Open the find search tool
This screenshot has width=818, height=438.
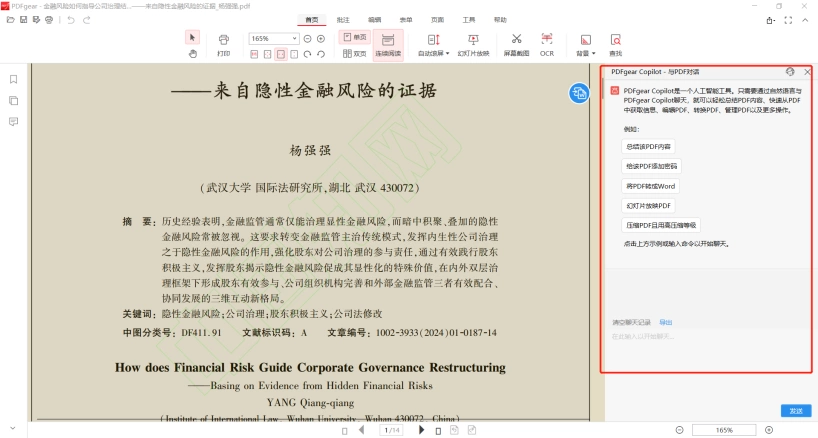616,45
